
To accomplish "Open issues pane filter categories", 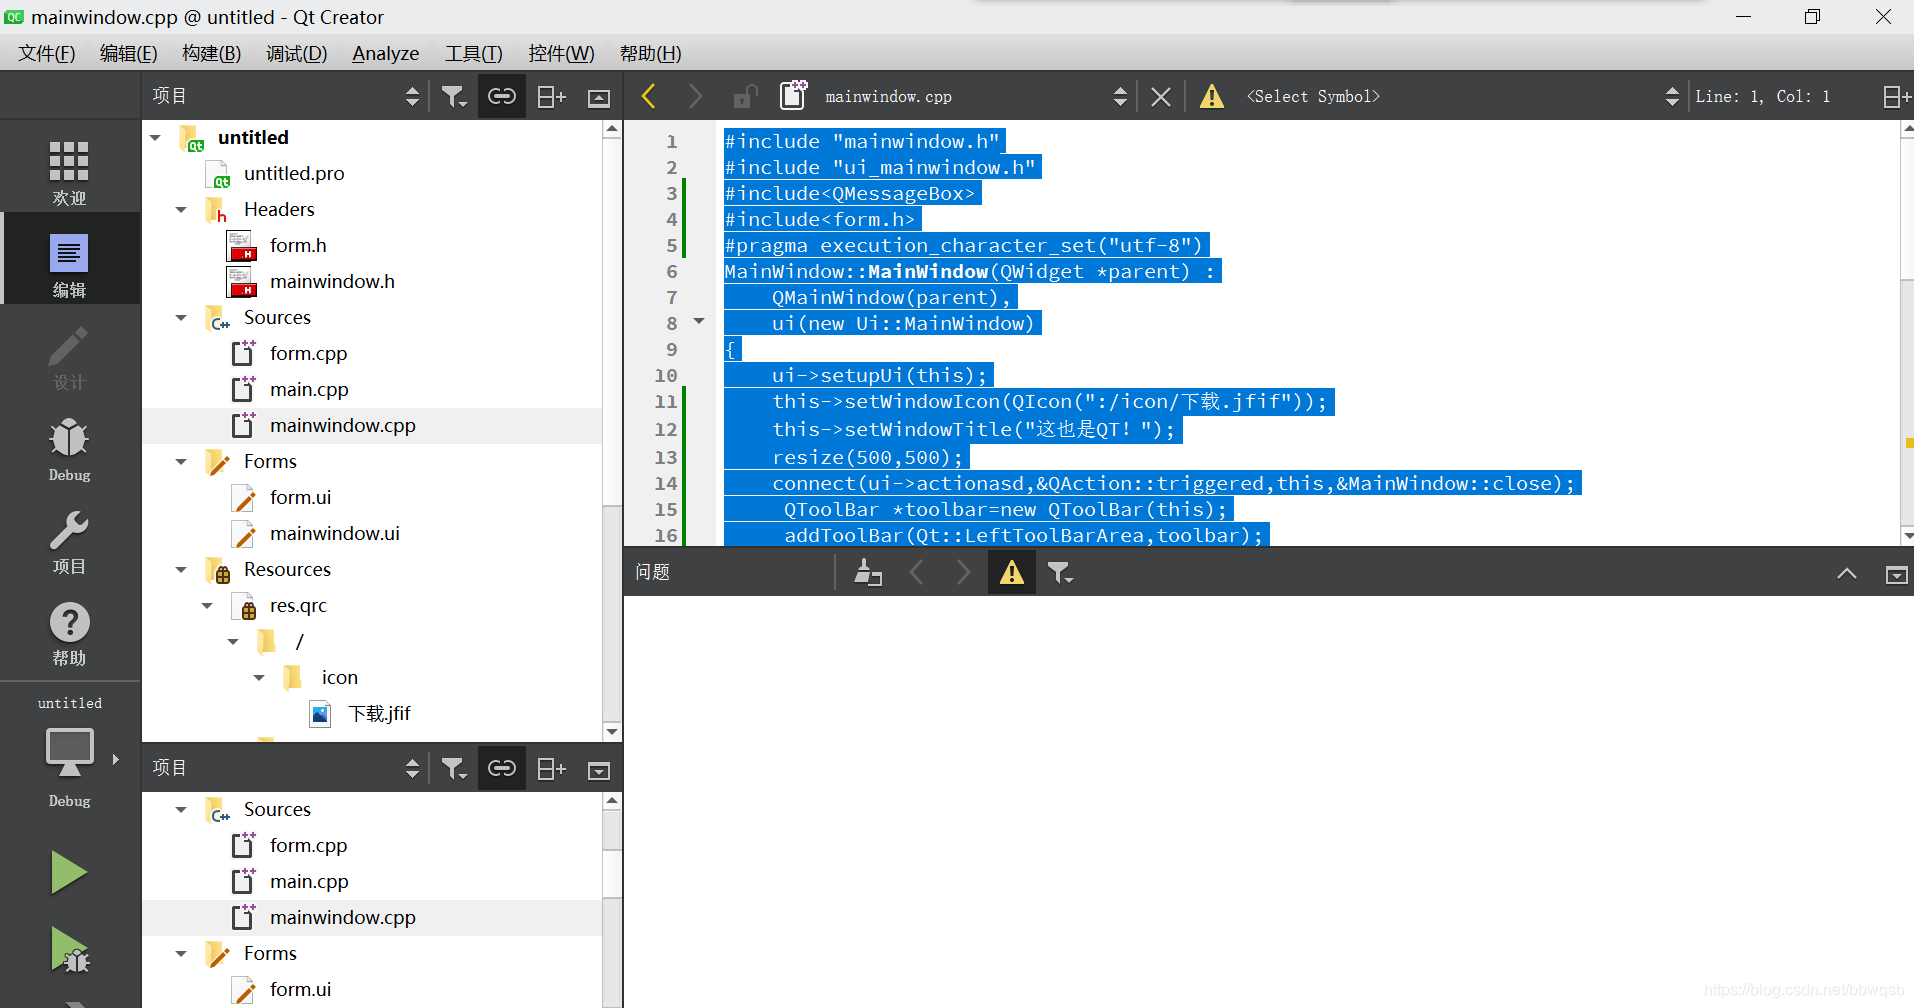I will click(x=1060, y=572).
